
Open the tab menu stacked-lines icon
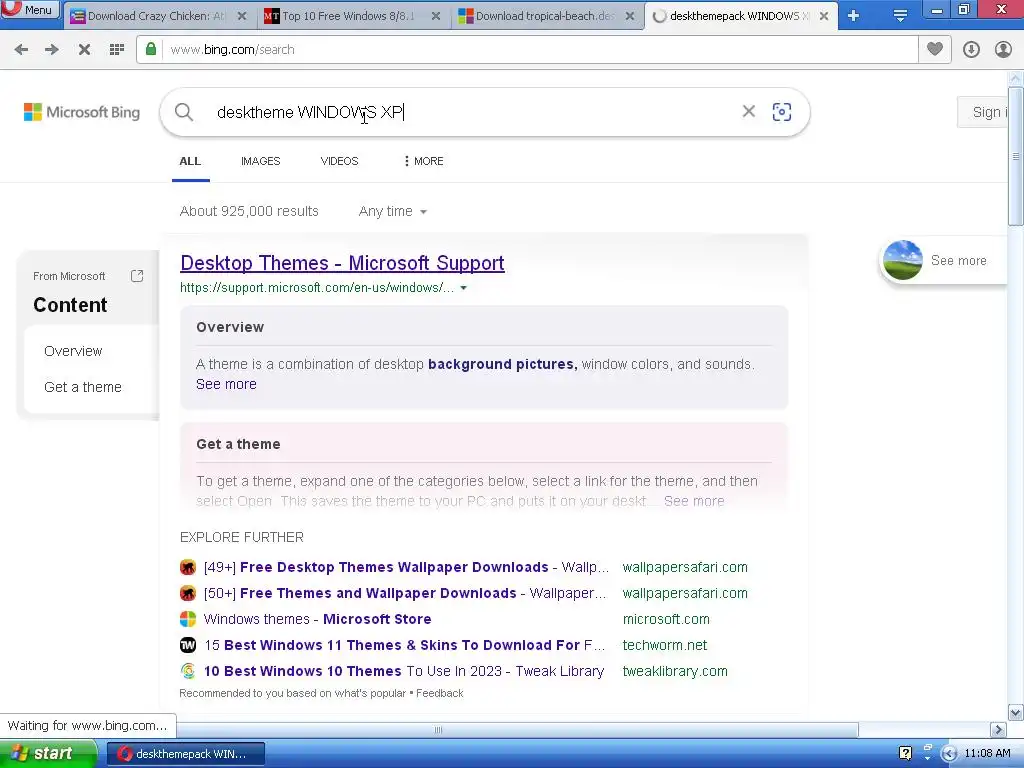tap(900, 16)
